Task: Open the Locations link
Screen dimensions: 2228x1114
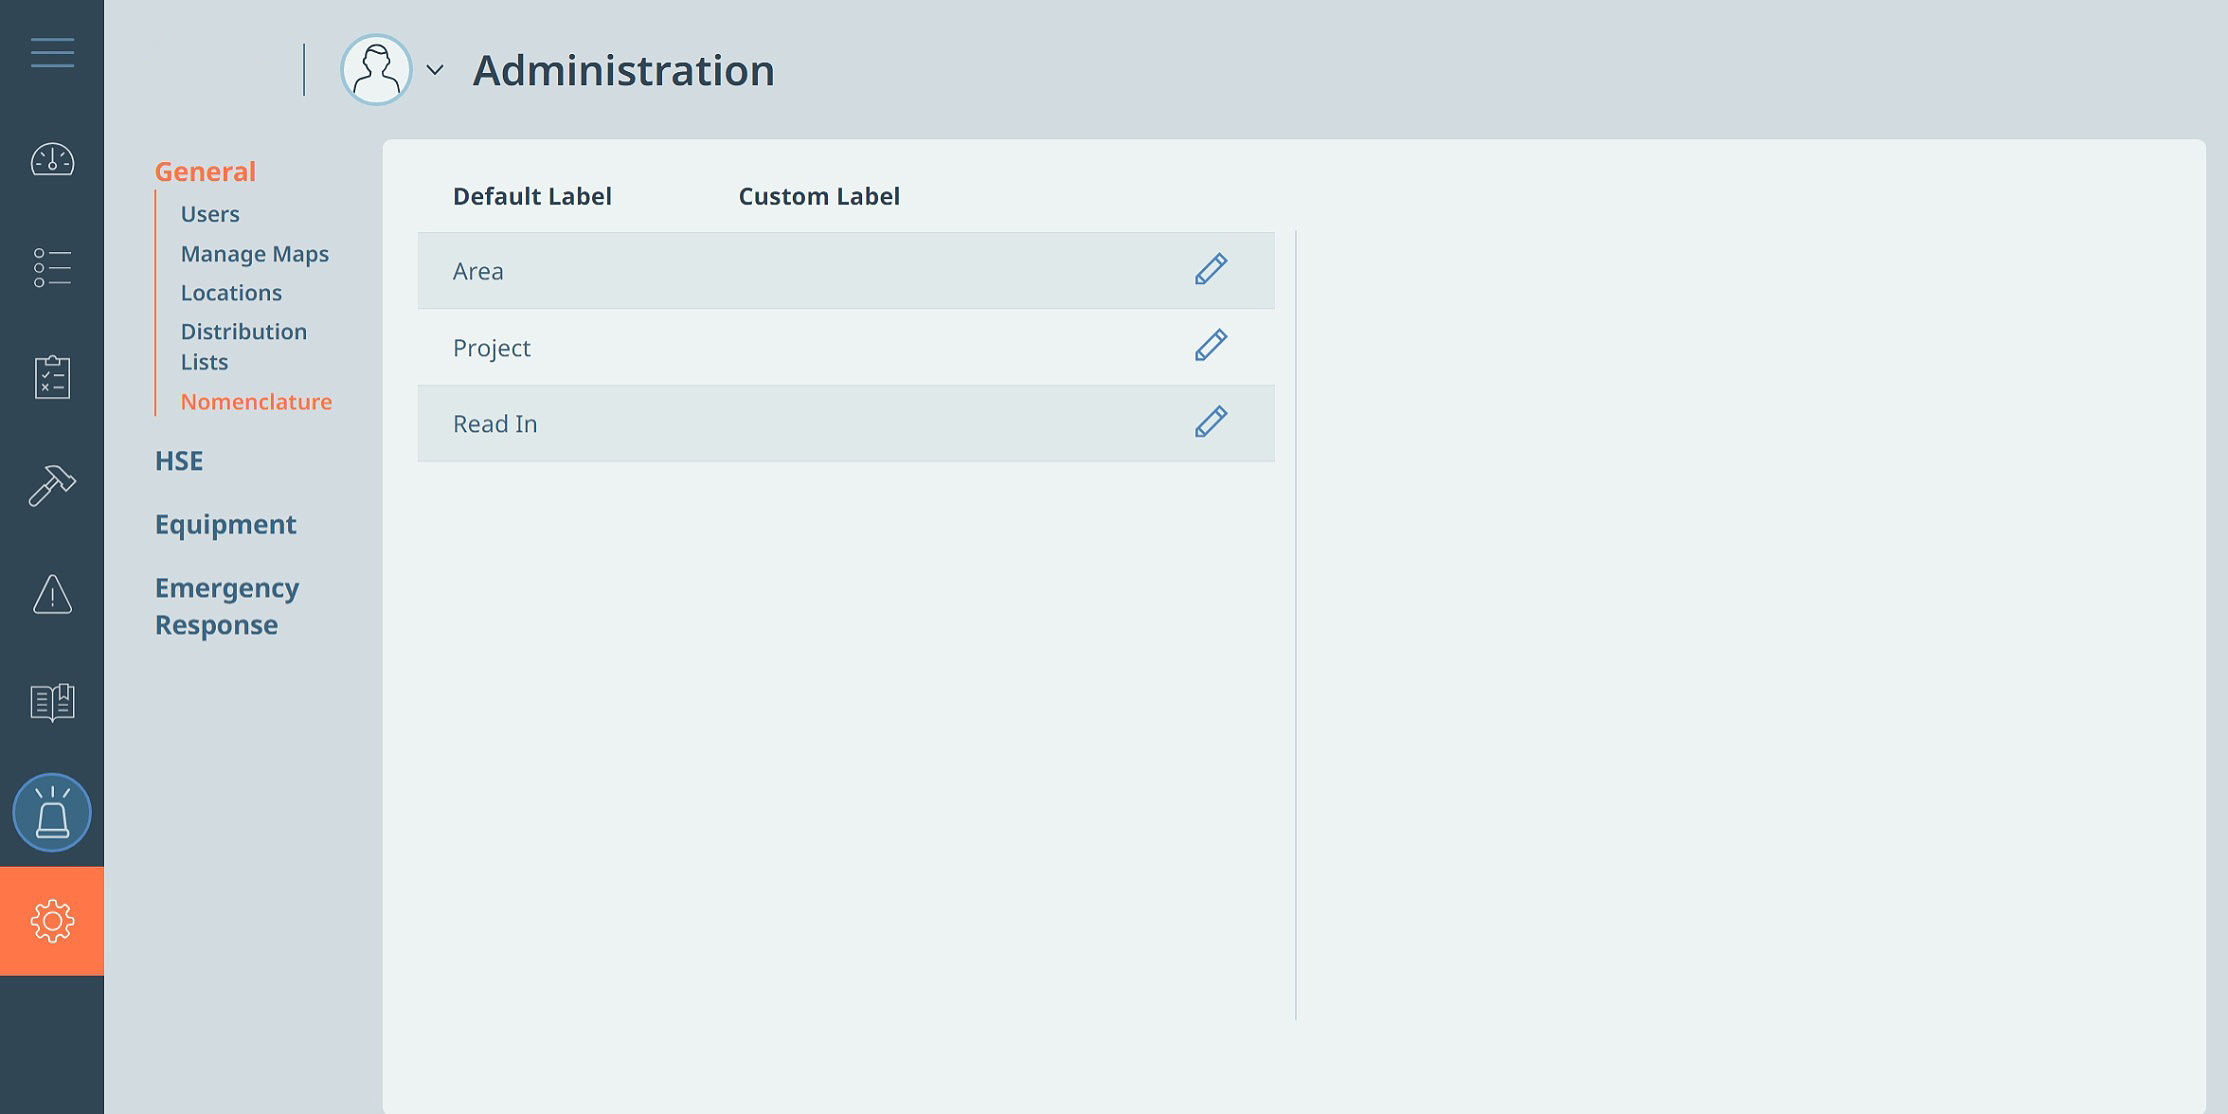Action: (231, 293)
